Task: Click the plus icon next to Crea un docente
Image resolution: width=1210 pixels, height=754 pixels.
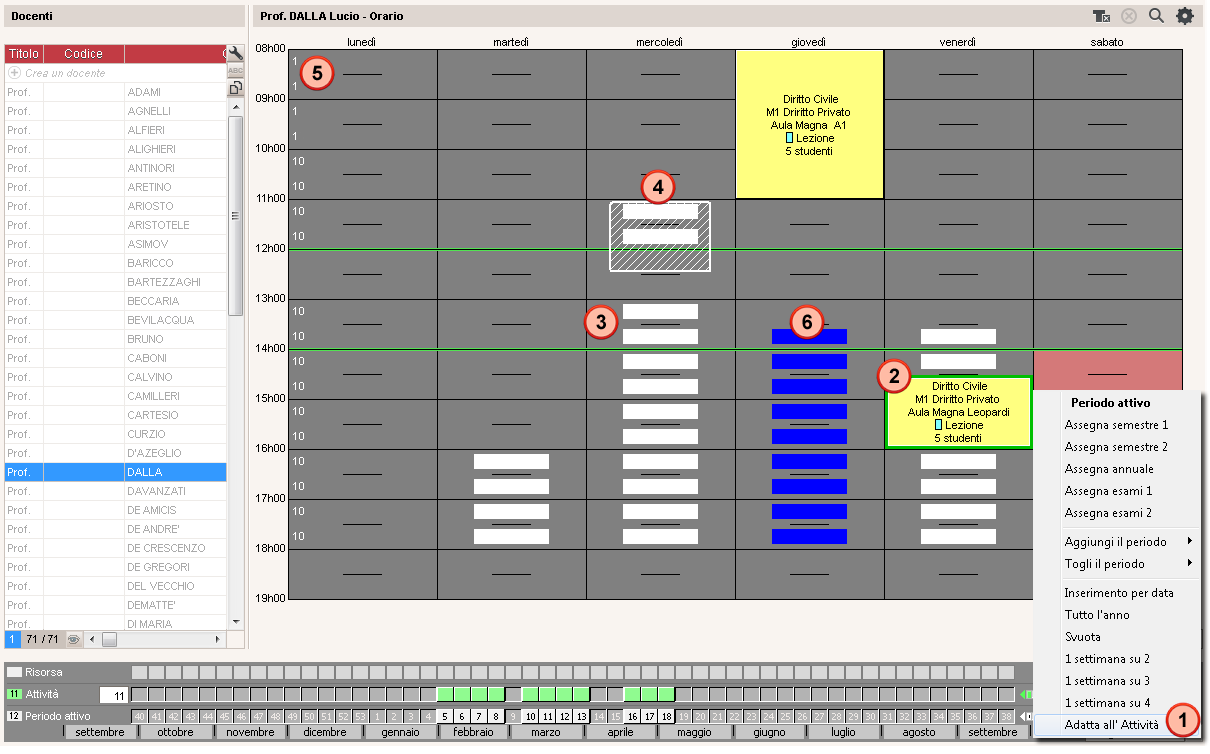Action: point(14,73)
